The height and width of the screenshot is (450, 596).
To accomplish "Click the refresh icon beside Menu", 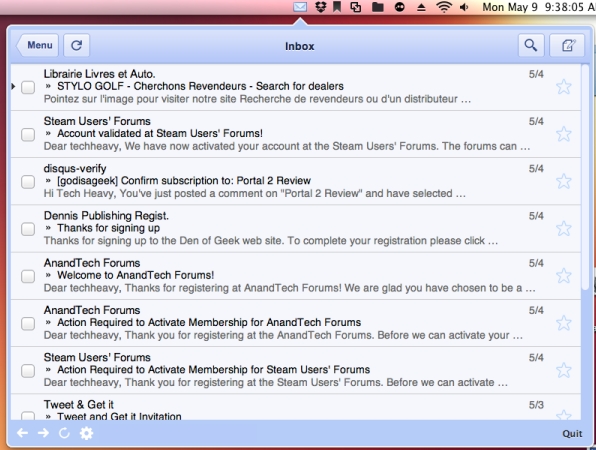I will coord(76,46).
